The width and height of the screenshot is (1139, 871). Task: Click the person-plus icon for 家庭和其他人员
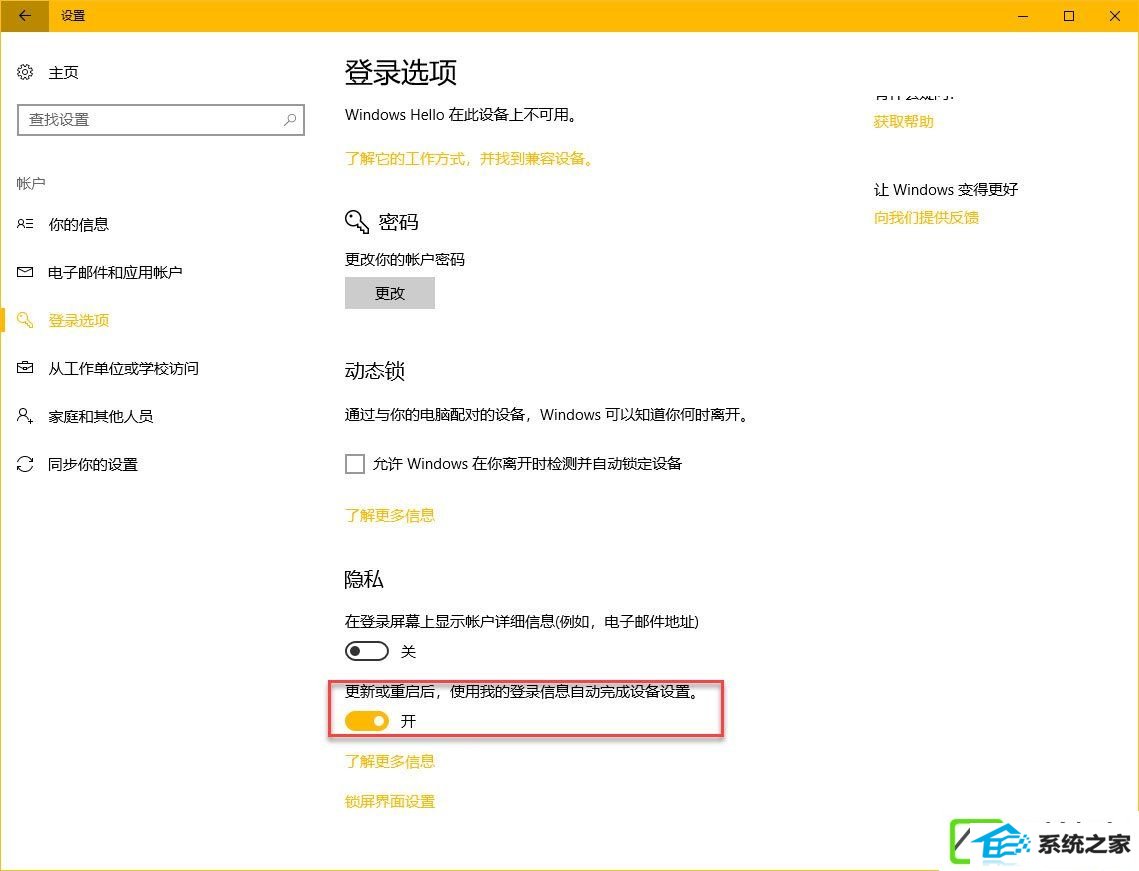coord(25,416)
